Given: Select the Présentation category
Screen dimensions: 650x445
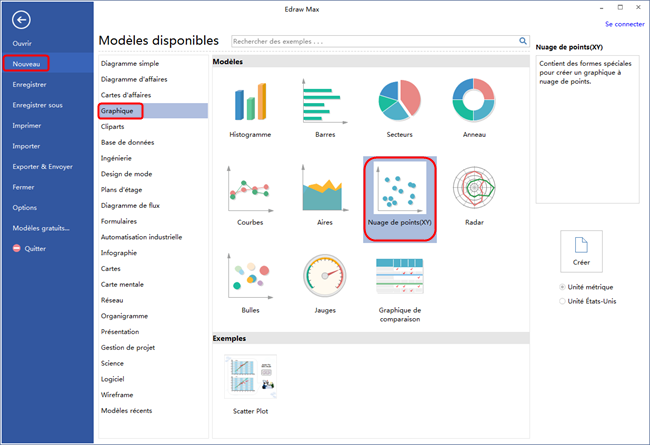Looking at the screenshot, I should 120,331.
